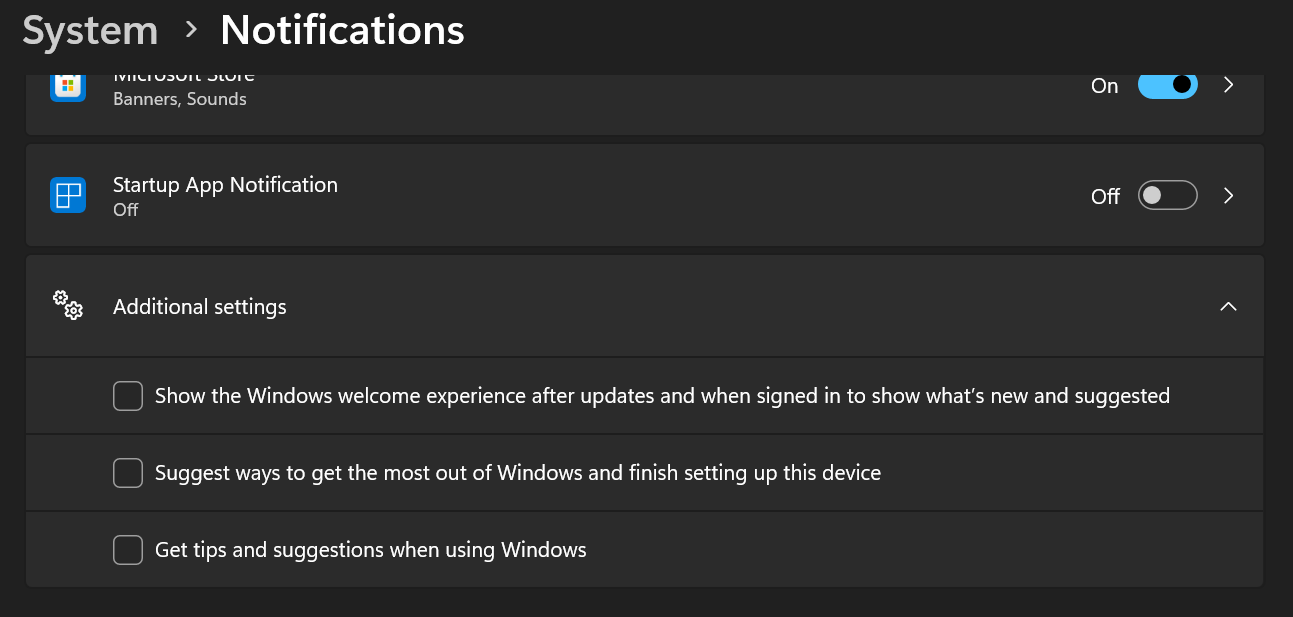Viewport: 1293px width, 617px height.
Task: Click the Additional settings gears icon
Action: [68, 305]
